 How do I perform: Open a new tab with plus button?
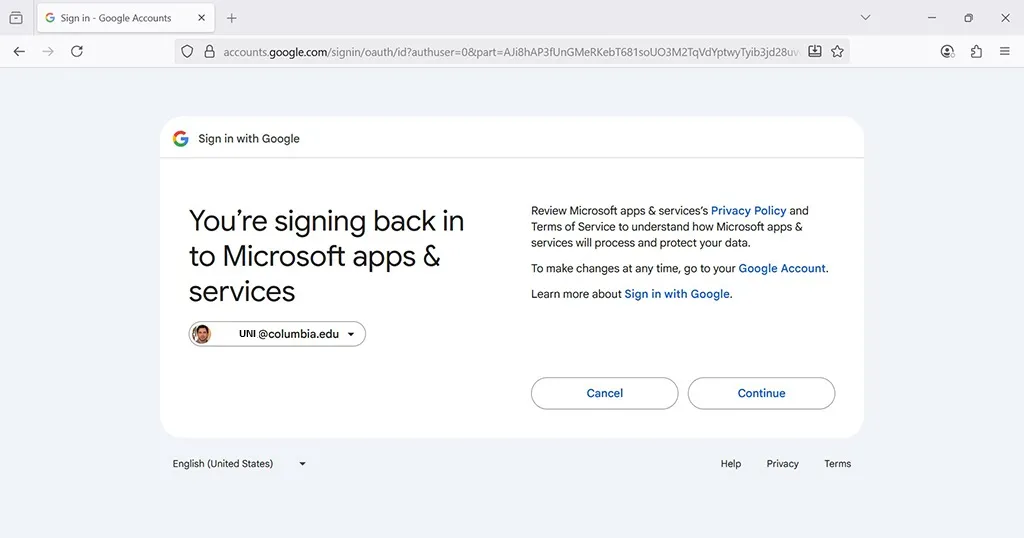pyautogui.click(x=231, y=18)
